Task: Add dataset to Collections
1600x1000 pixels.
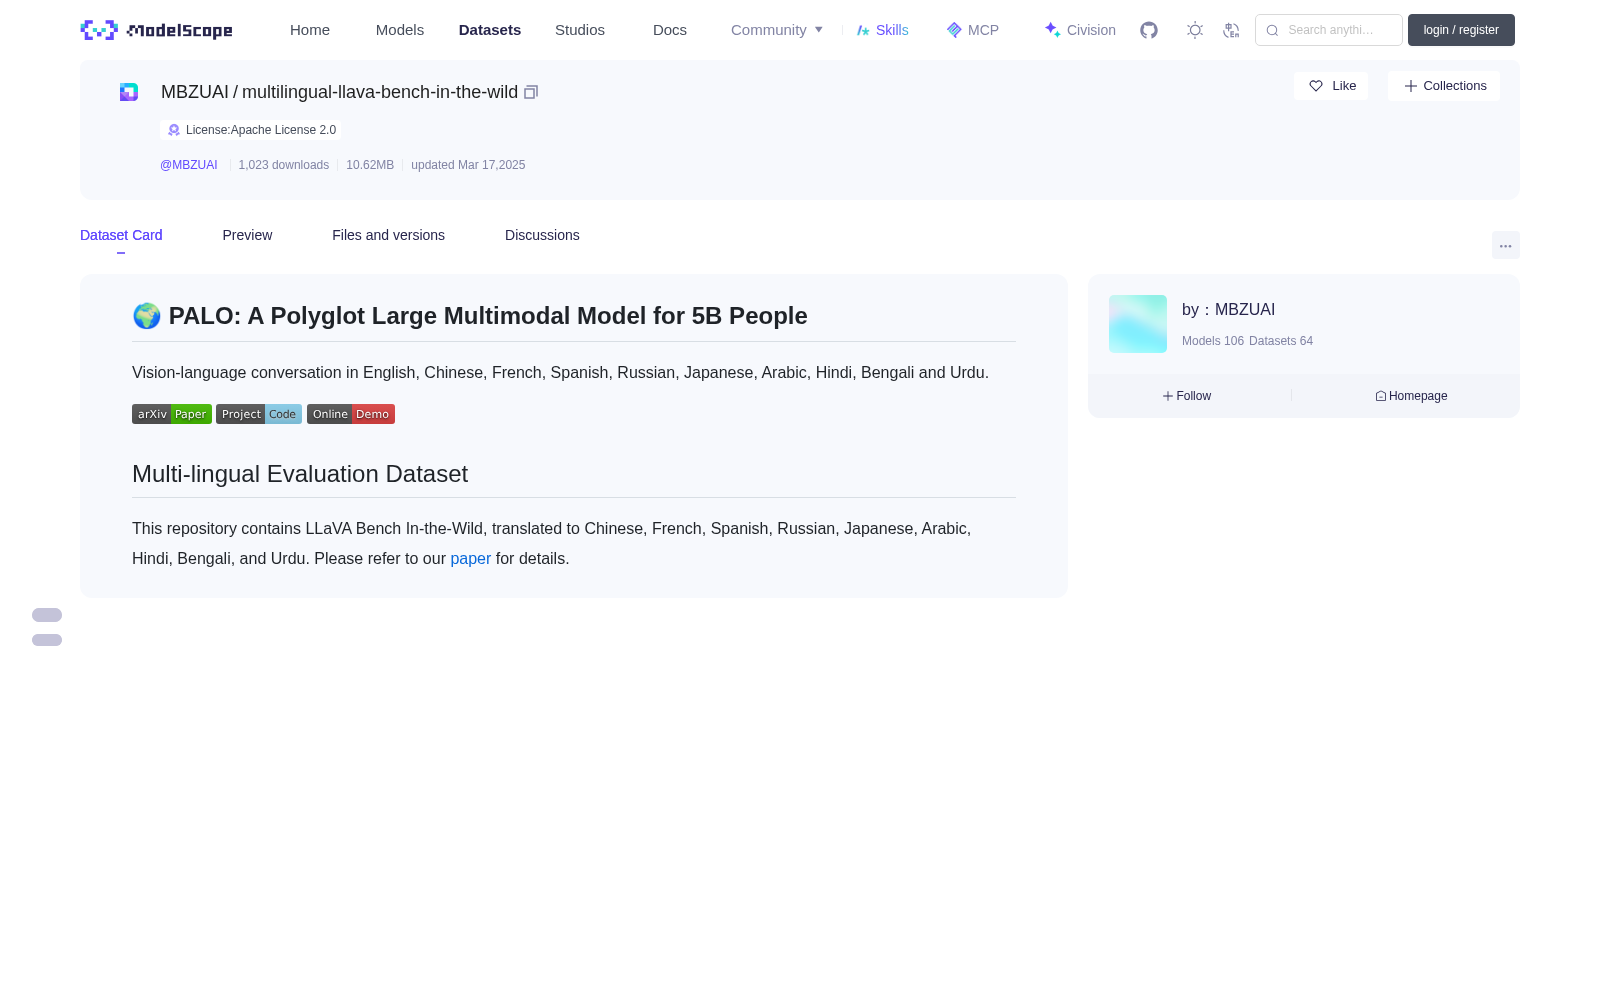Action: pos(1444,86)
